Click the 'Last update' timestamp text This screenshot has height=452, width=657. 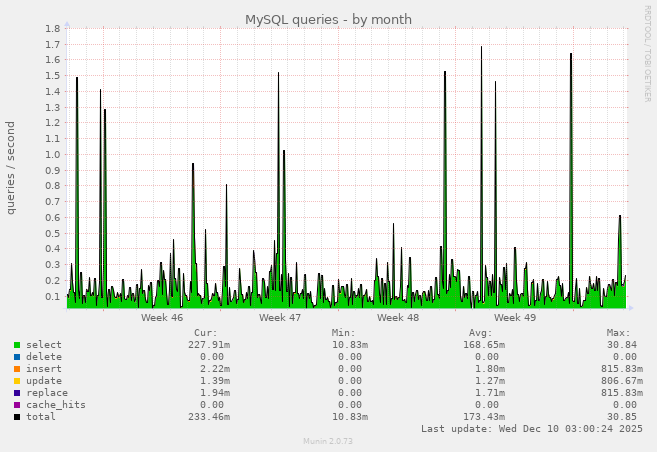tap(532, 429)
